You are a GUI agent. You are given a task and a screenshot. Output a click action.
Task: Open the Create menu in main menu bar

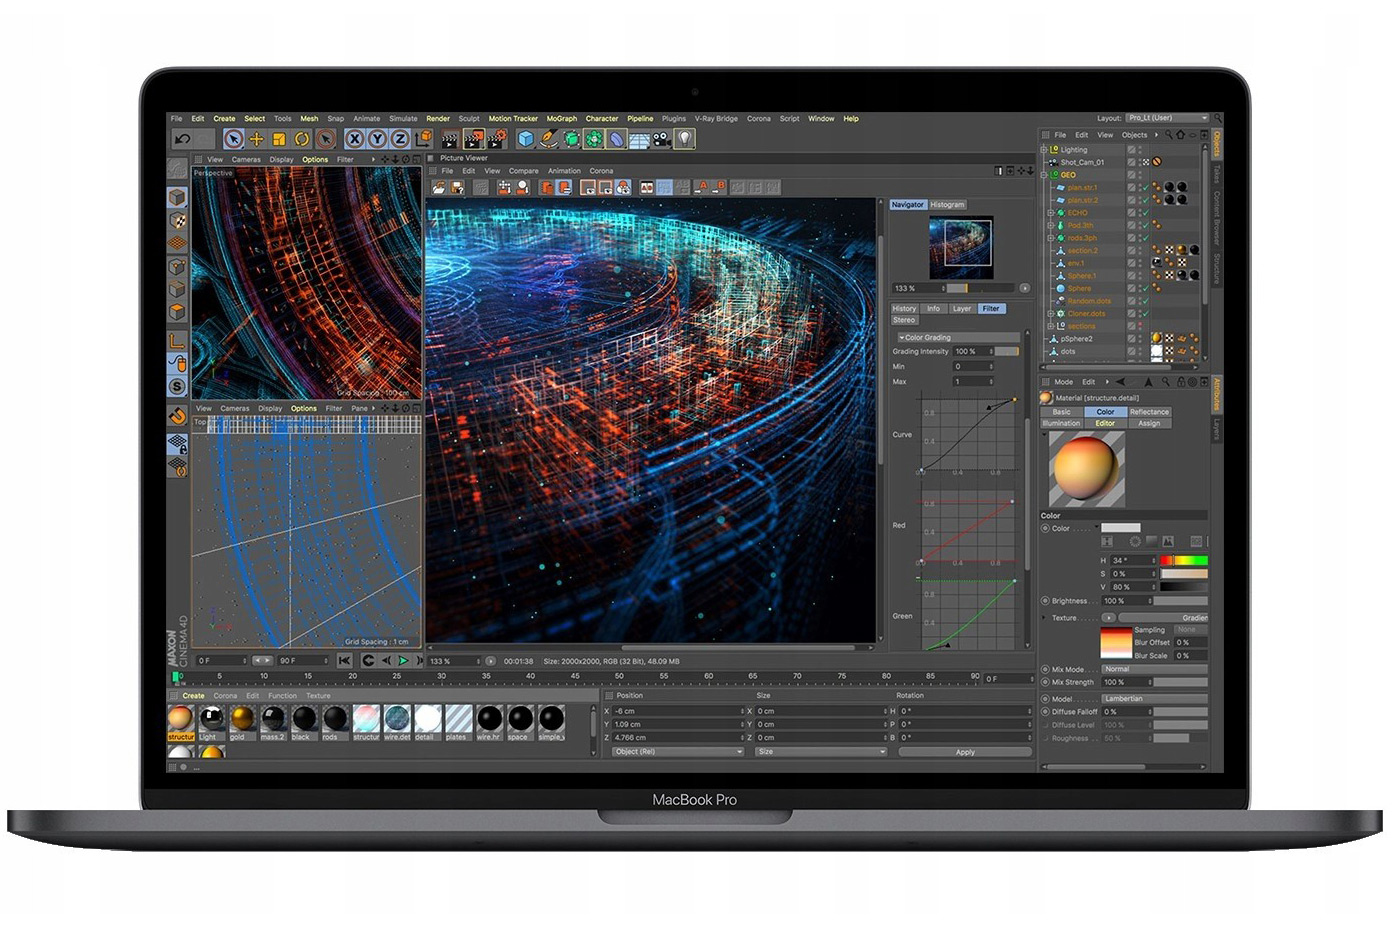coord(224,119)
